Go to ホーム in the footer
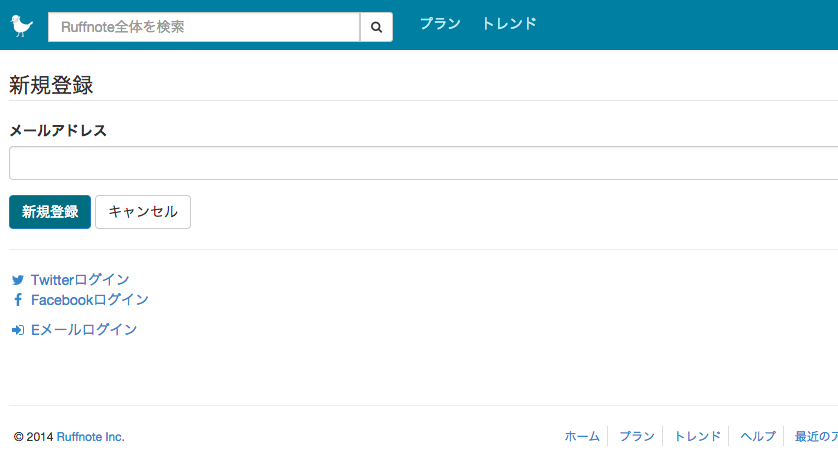This screenshot has width=838, height=467. coord(582,437)
